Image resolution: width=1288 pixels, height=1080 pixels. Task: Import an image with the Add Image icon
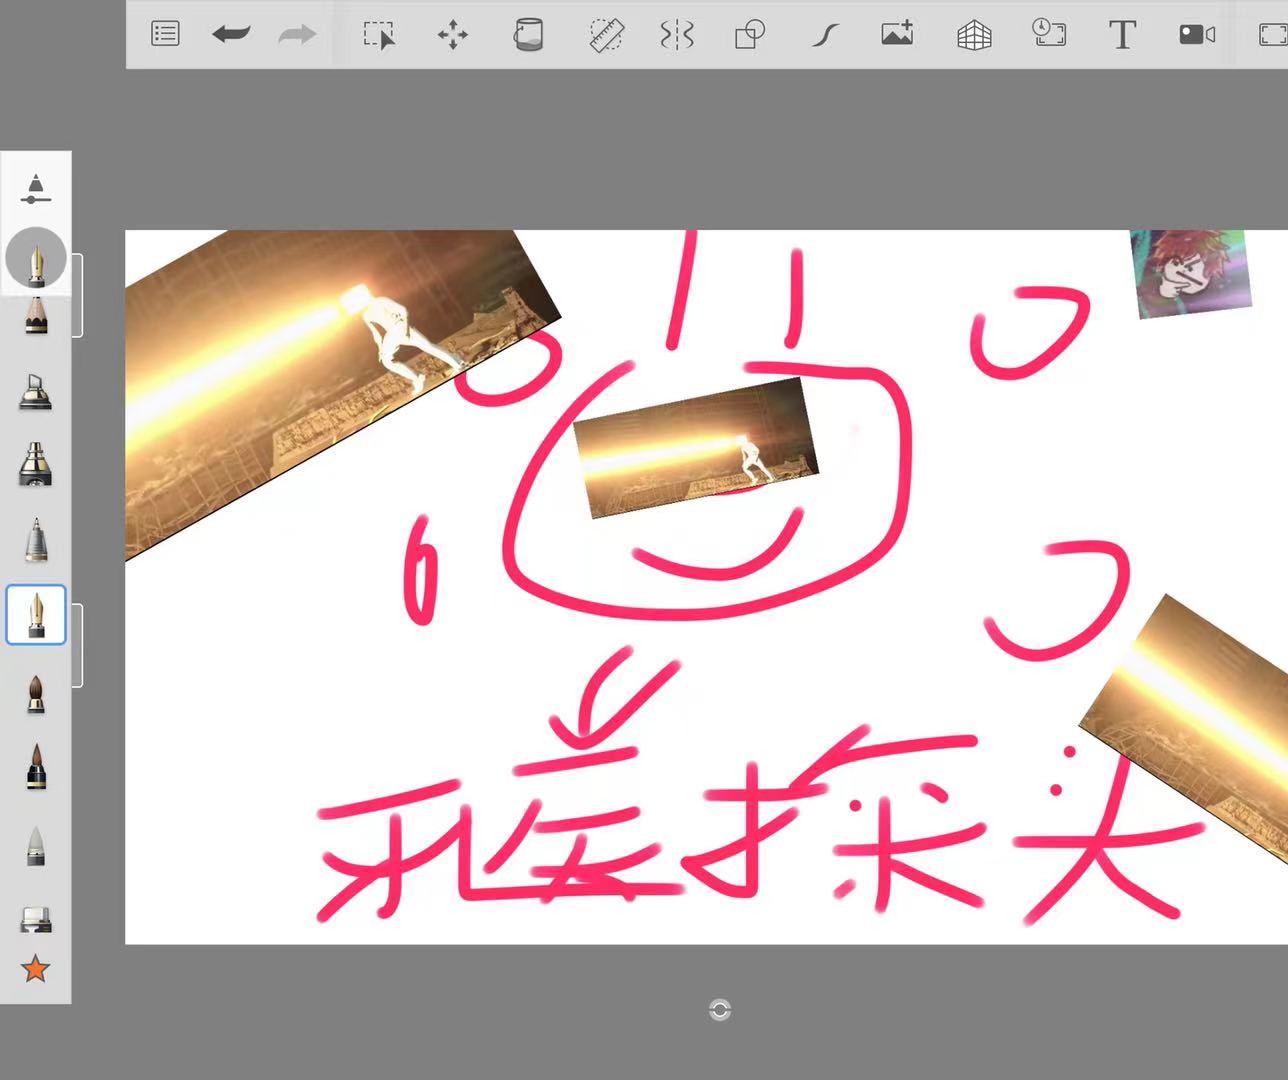(x=897, y=35)
